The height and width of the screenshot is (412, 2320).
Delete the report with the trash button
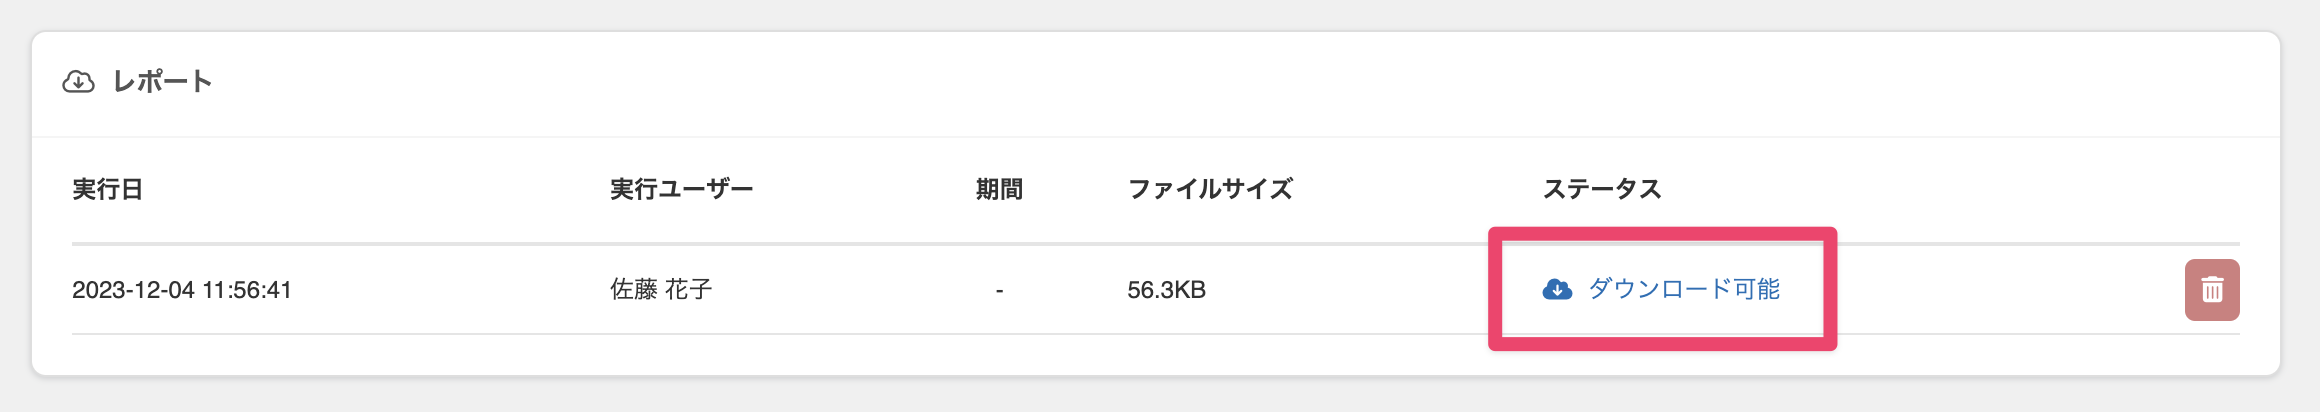pyautogui.click(x=2212, y=290)
